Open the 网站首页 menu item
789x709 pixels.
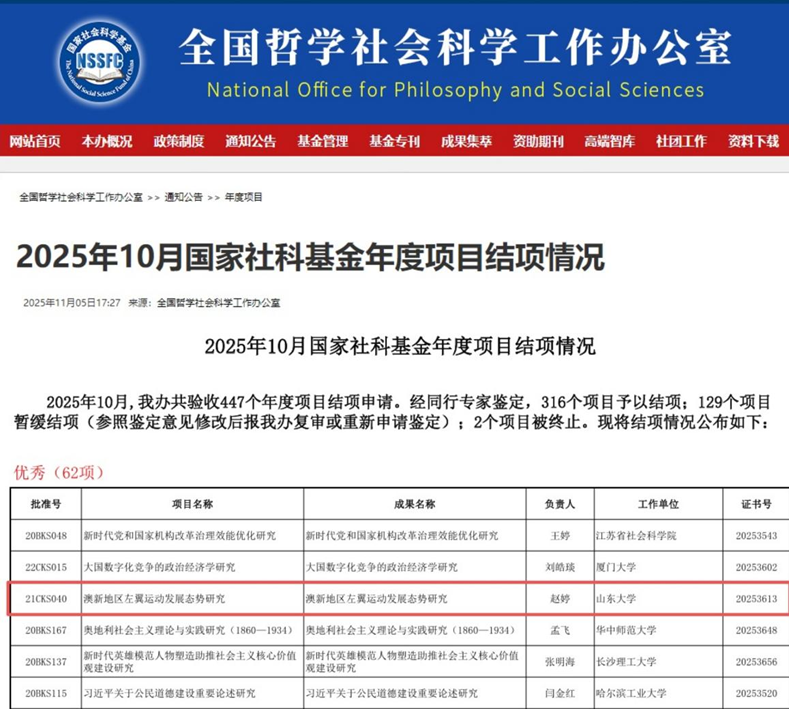click(x=35, y=141)
